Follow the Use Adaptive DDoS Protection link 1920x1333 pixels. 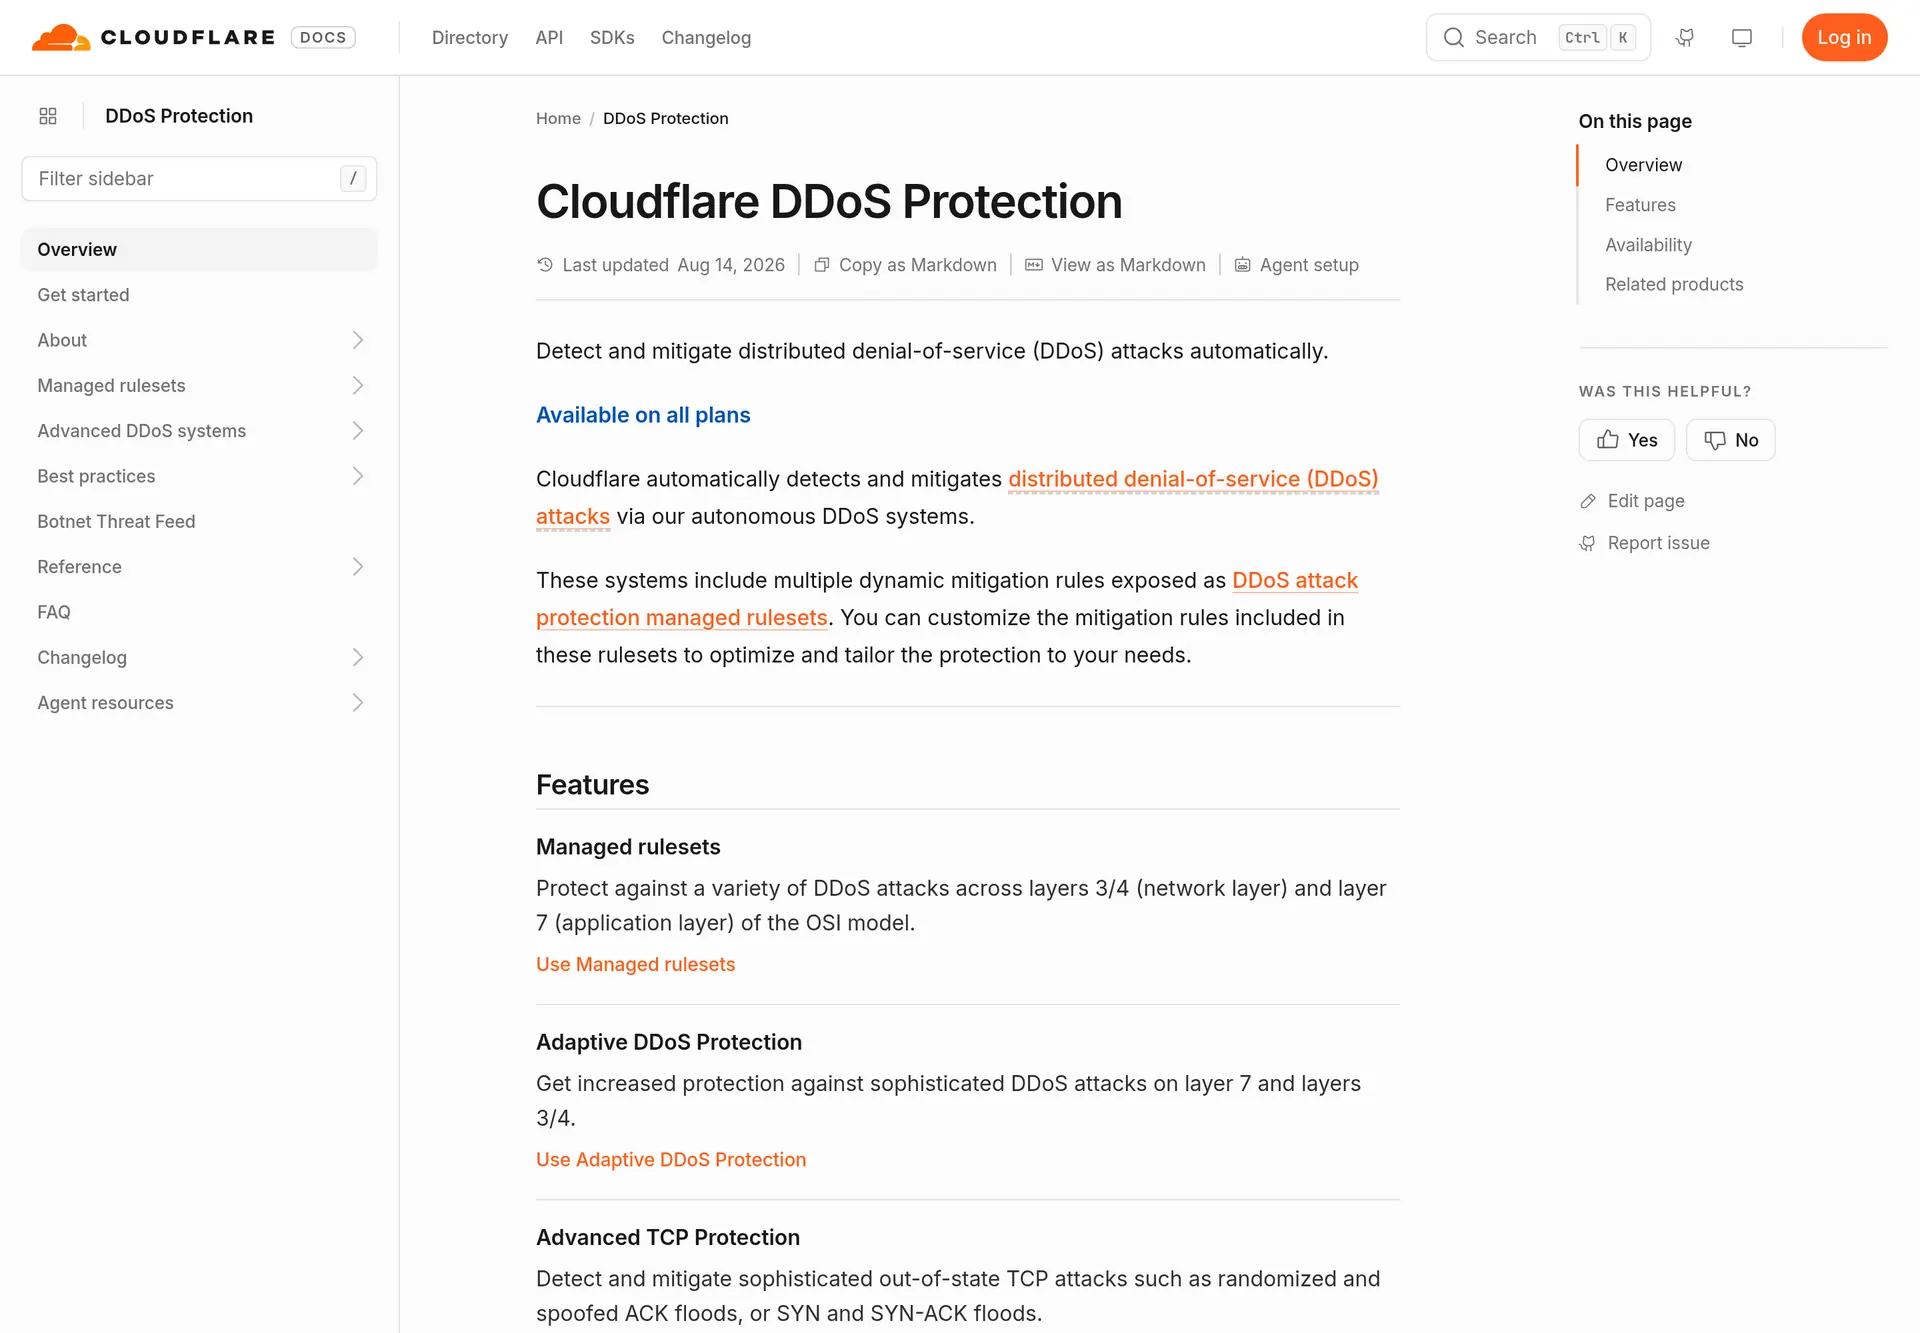[x=671, y=1159]
